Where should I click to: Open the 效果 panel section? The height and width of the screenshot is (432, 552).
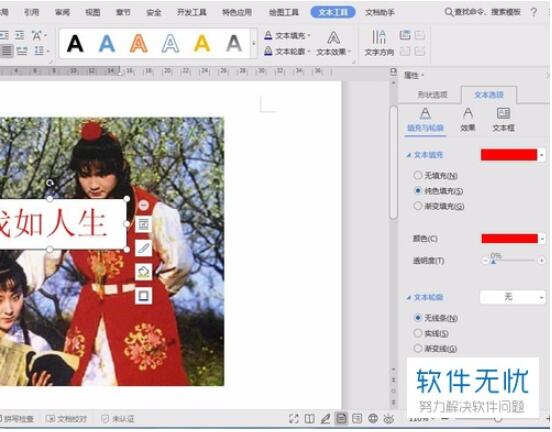tap(468, 119)
